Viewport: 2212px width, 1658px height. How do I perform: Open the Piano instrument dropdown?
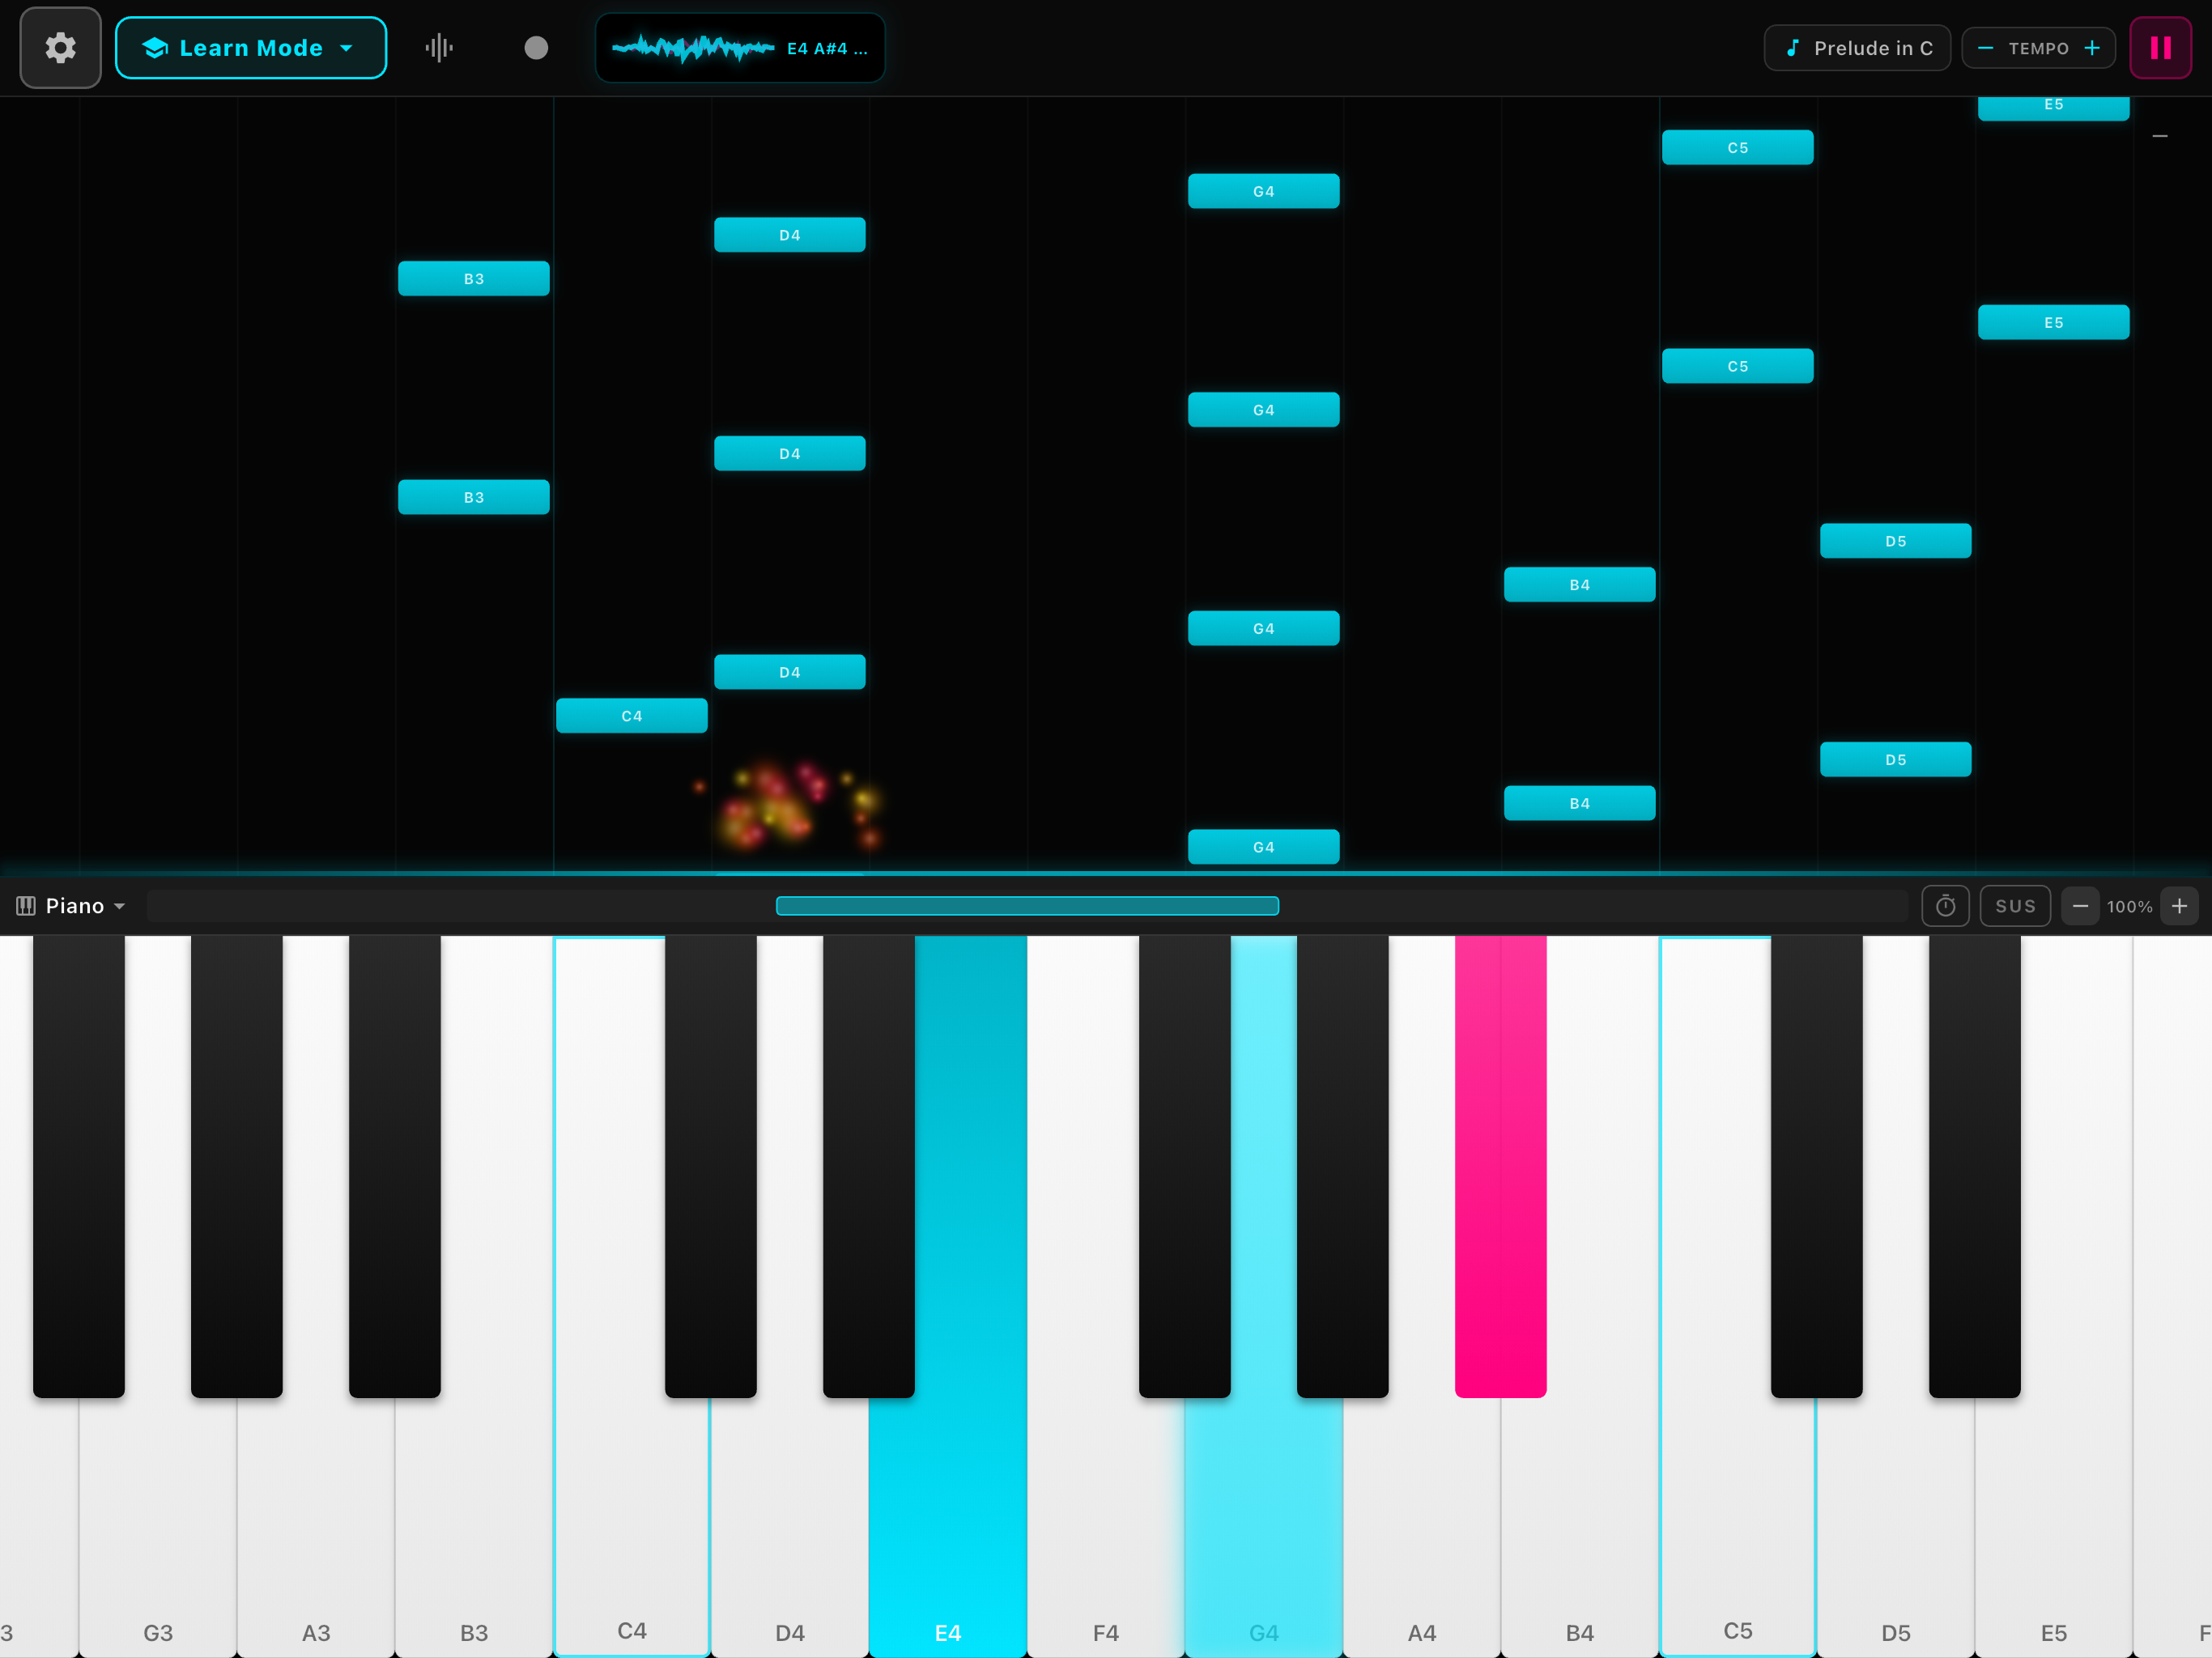coord(72,906)
